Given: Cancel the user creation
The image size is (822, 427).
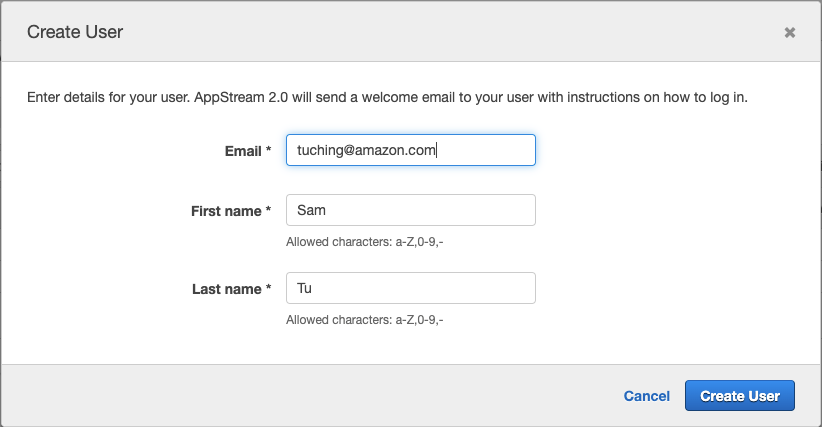Looking at the screenshot, I should tap(646, 396).
